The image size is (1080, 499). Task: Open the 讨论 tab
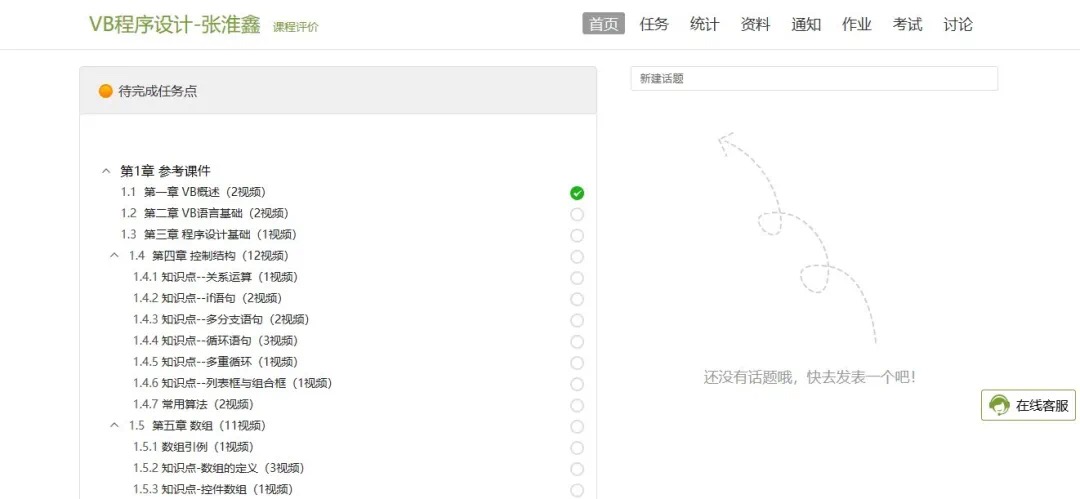(x=958, y=24)
